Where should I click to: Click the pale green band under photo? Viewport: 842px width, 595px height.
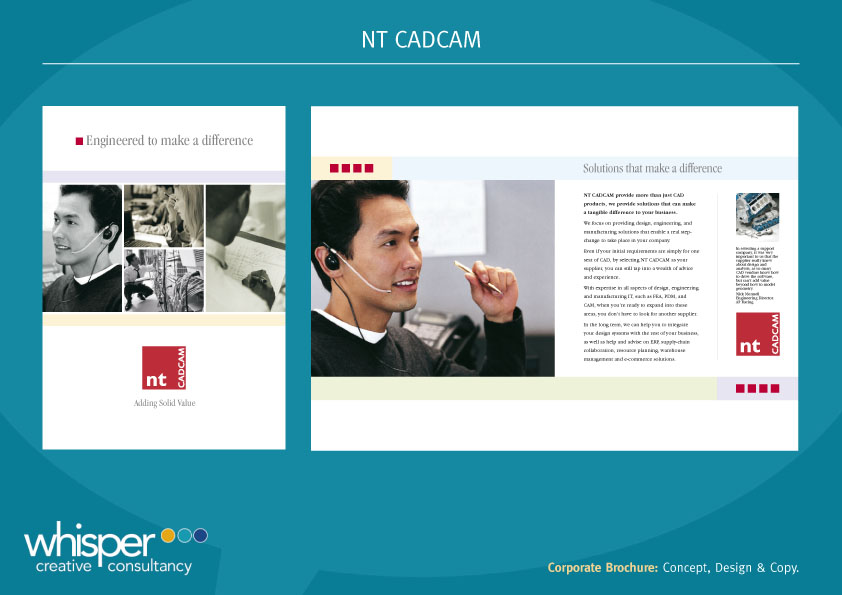pos(514,388)
